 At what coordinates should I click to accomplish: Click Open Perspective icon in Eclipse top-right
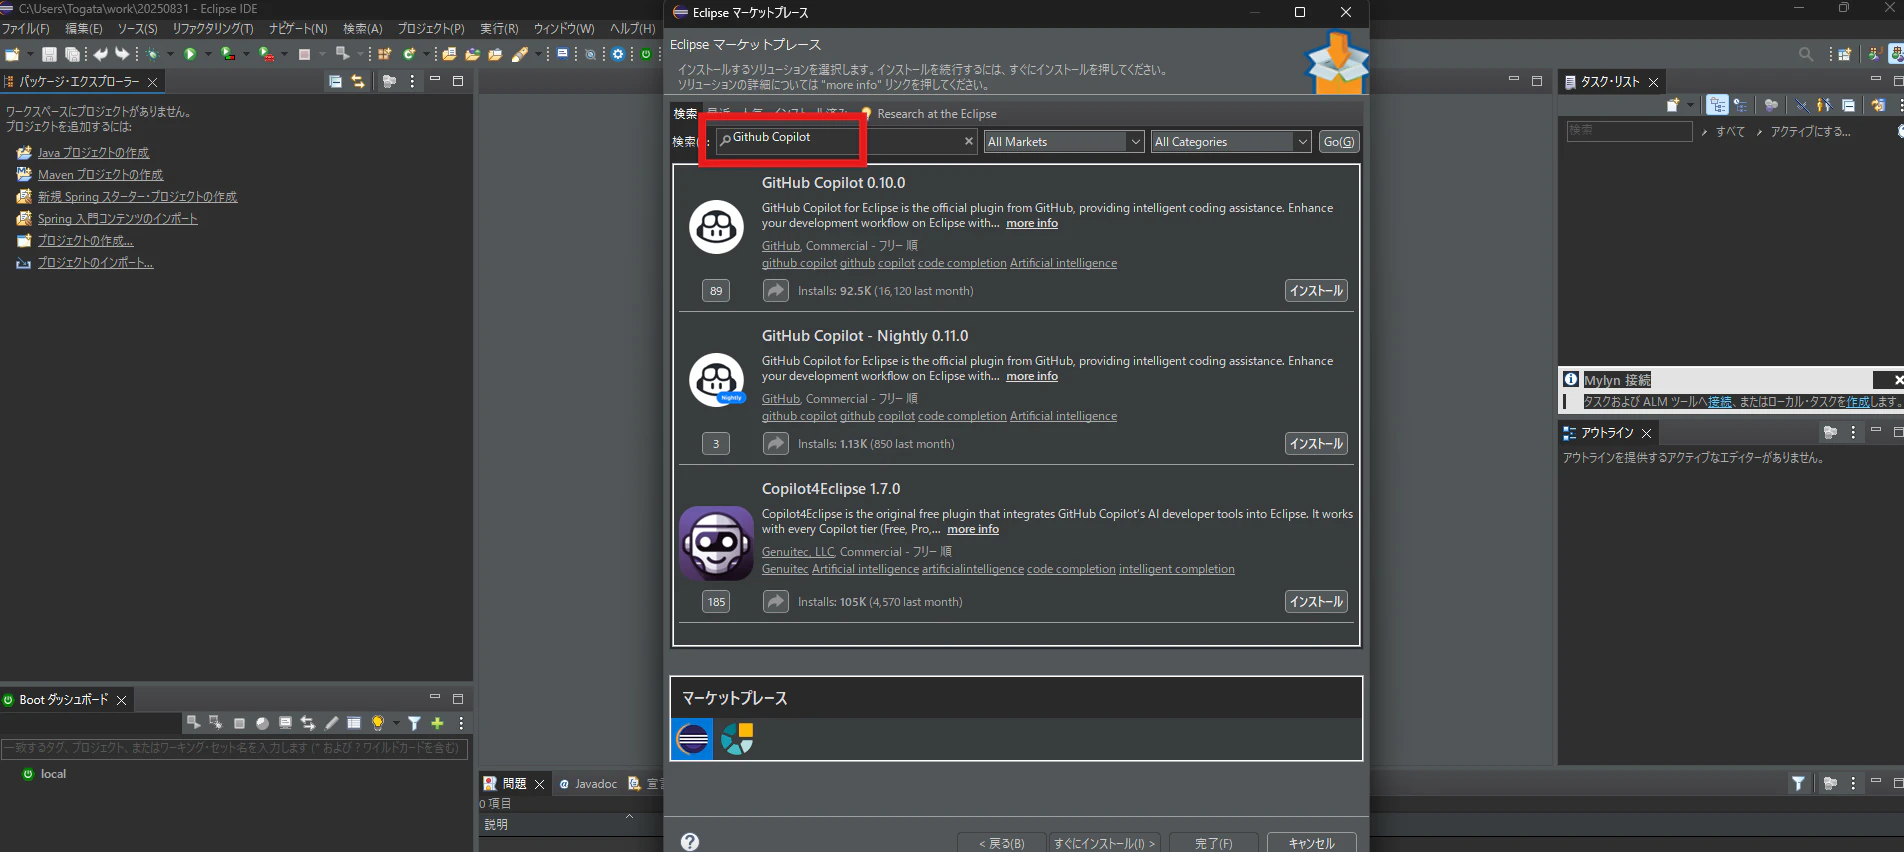coord(1846,54)
